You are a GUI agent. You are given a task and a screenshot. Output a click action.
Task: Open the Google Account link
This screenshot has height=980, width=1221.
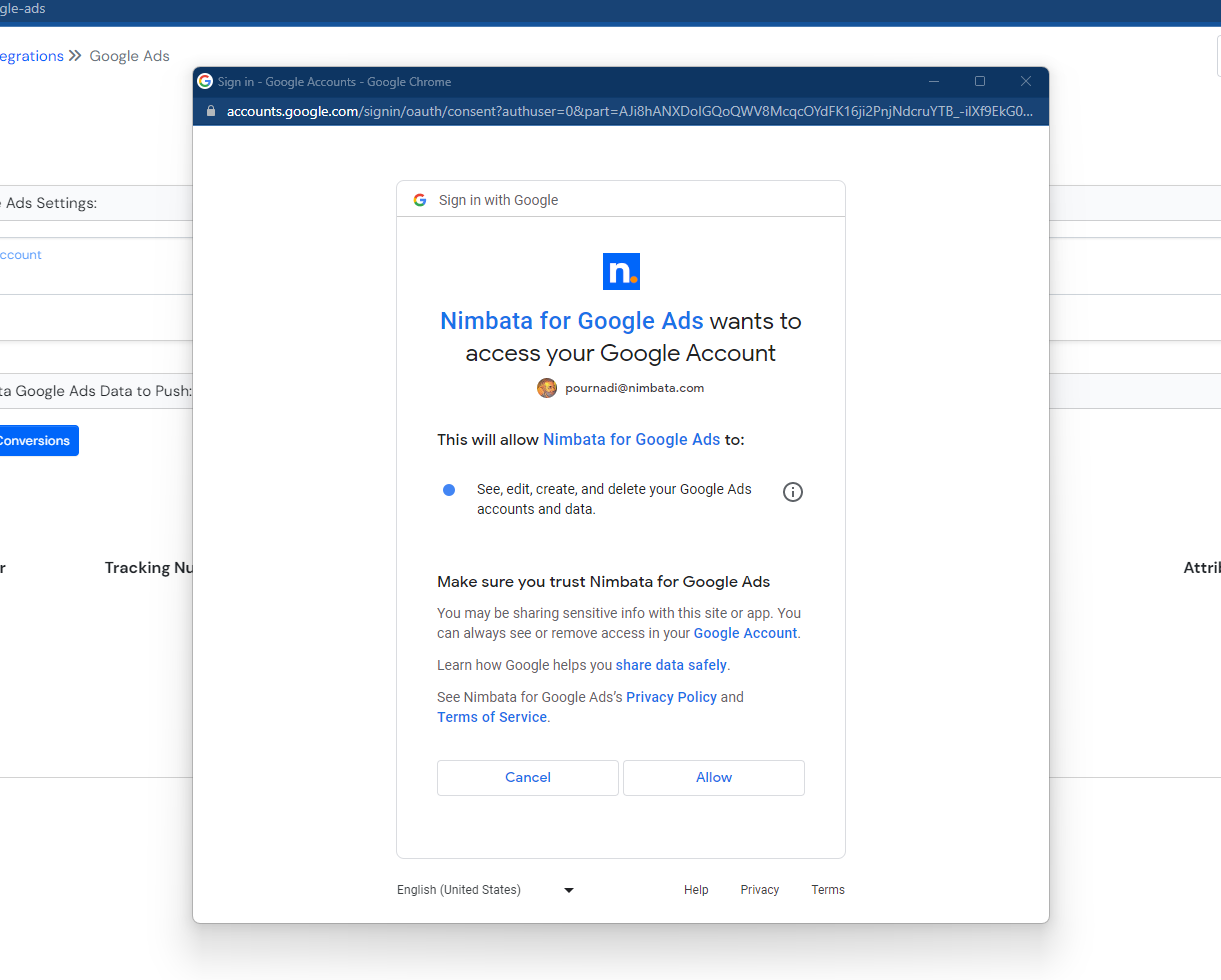[x=745, y=633]
